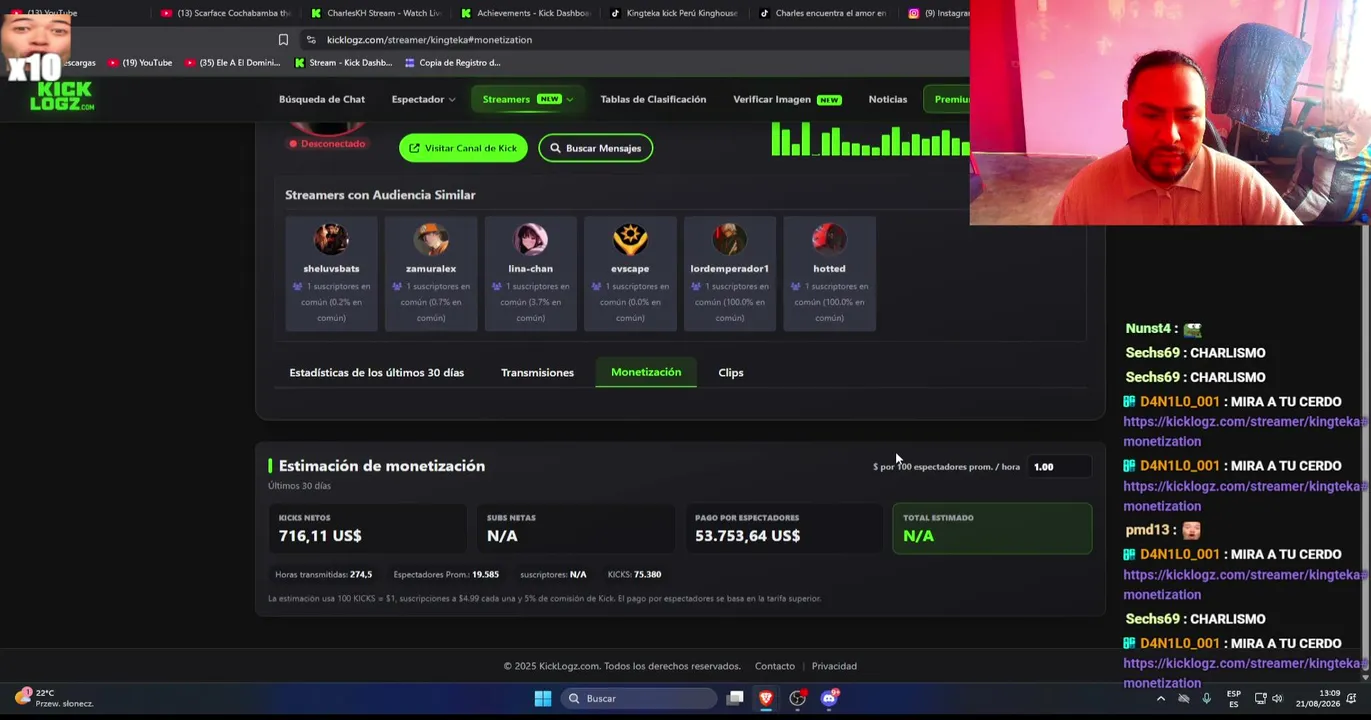
Task: Show hidden system tray icons
Action: (x=1160, y=698)
